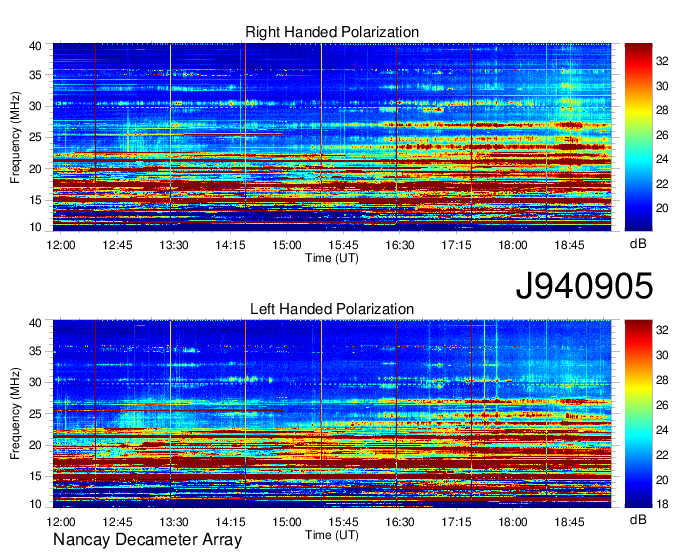Image resolution: width=680 pixels, height=552 pixels.
Task: Click the 15 MHz tick on Left Handed plot
Action: click(x=35, y=477)
